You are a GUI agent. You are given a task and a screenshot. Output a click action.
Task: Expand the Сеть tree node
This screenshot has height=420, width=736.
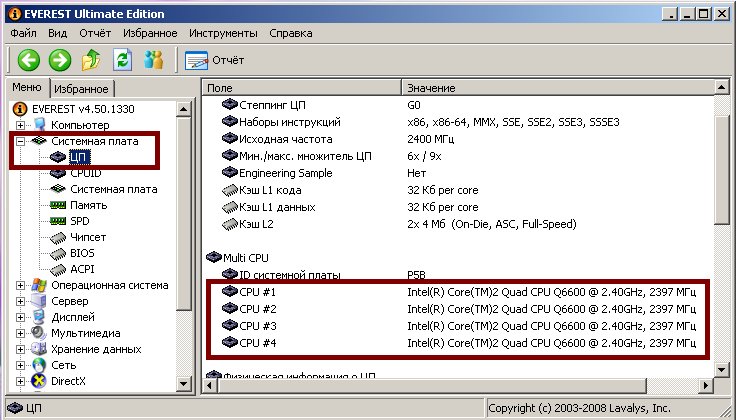[20, 365]
